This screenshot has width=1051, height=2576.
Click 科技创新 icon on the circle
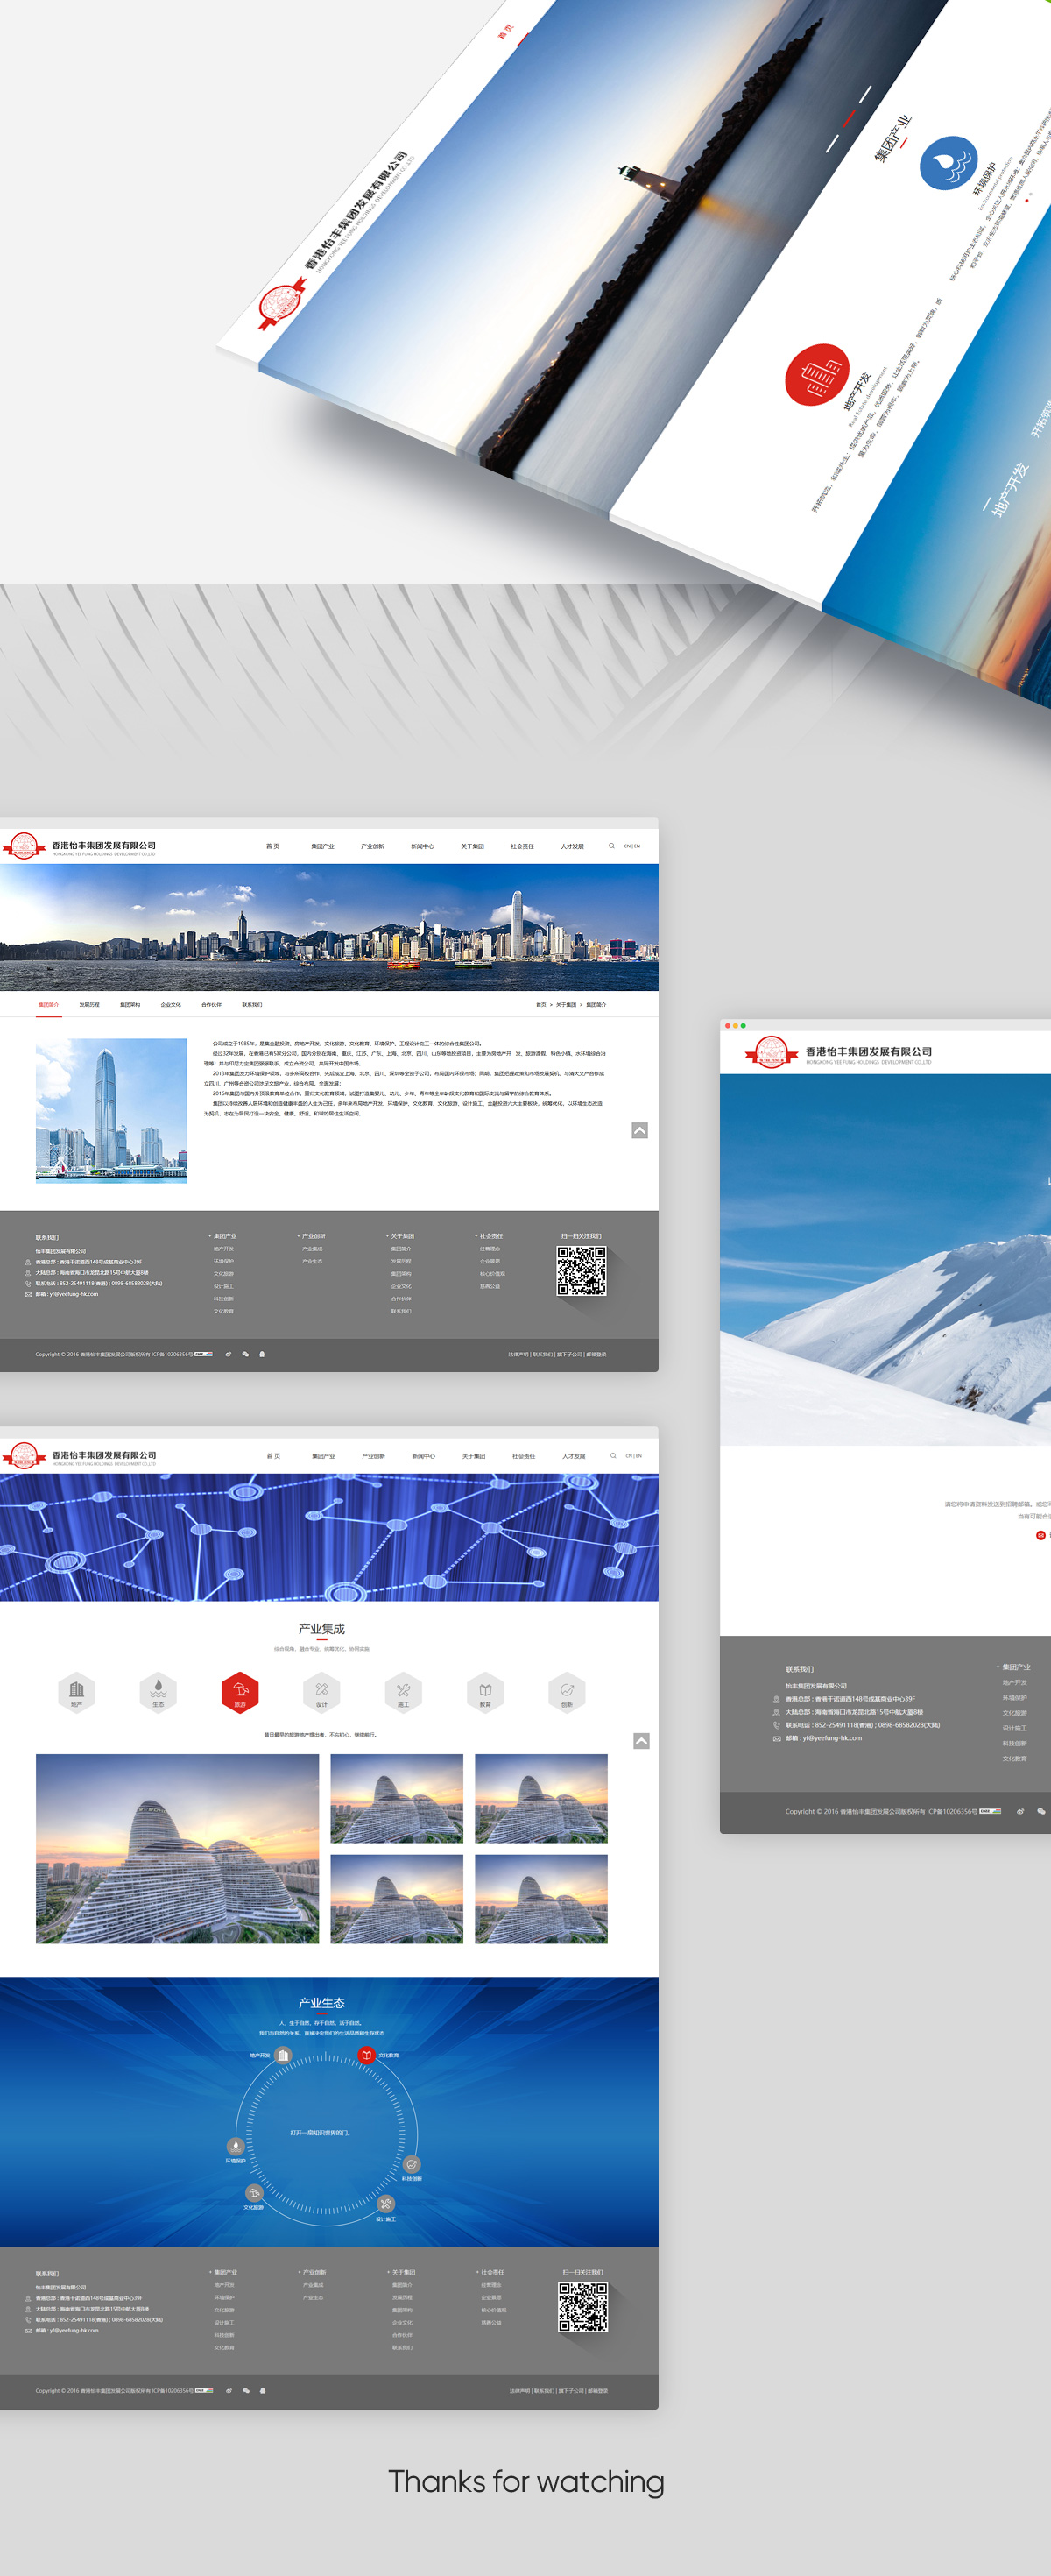tap(412, 2165)
